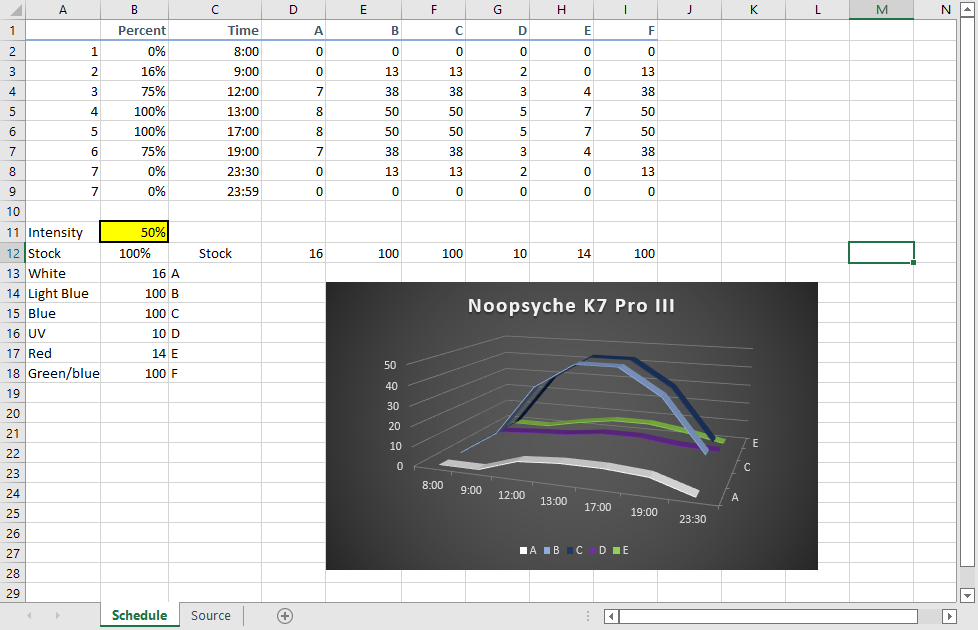Click legend entry D in the chart

click(598, 550)
